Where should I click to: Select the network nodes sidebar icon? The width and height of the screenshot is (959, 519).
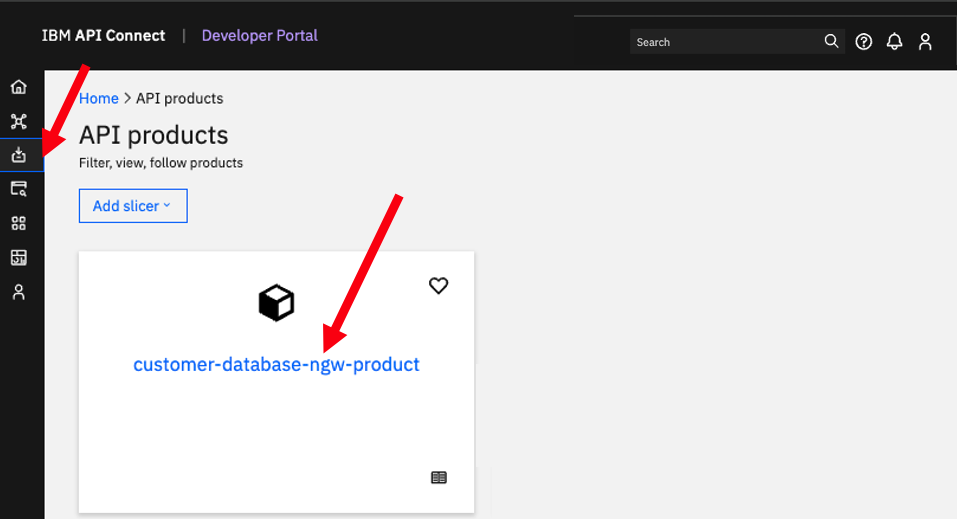pos(18,121)
